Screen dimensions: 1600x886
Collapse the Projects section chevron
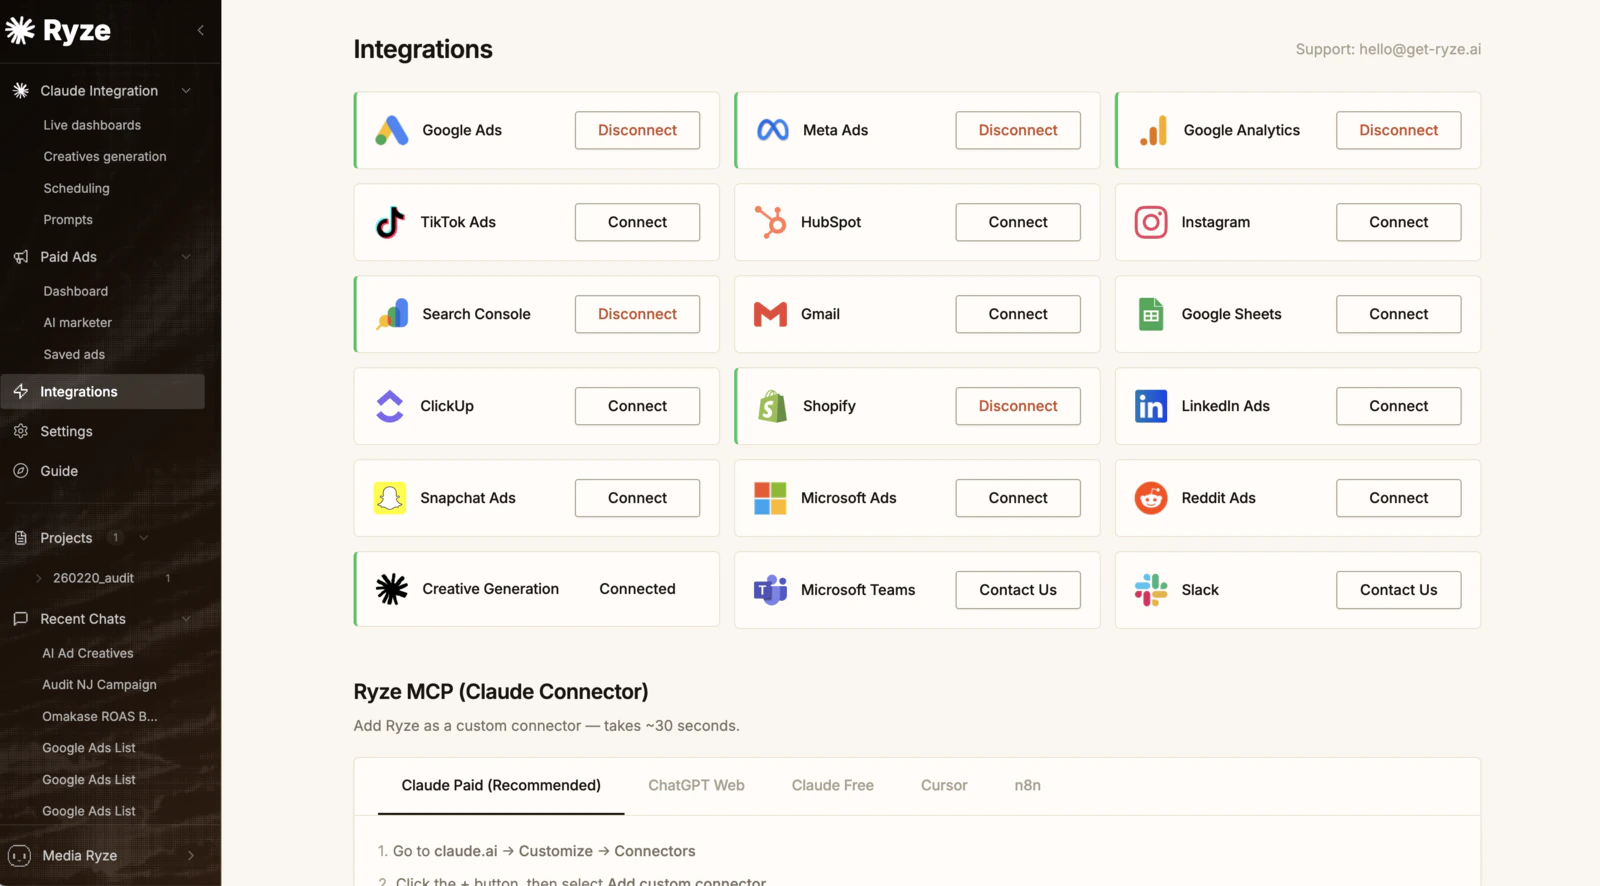(x=144, y=538)
